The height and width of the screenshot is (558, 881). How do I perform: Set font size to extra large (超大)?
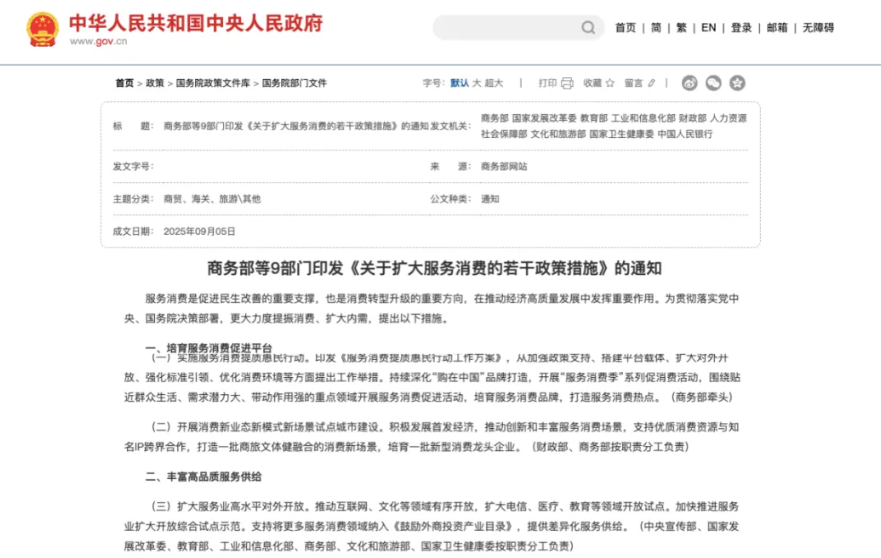point(494,83)
